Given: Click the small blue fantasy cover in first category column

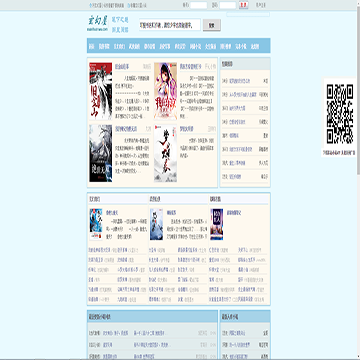Looking at the screenshot, I should pyautogui.click(x=96, y=224).
